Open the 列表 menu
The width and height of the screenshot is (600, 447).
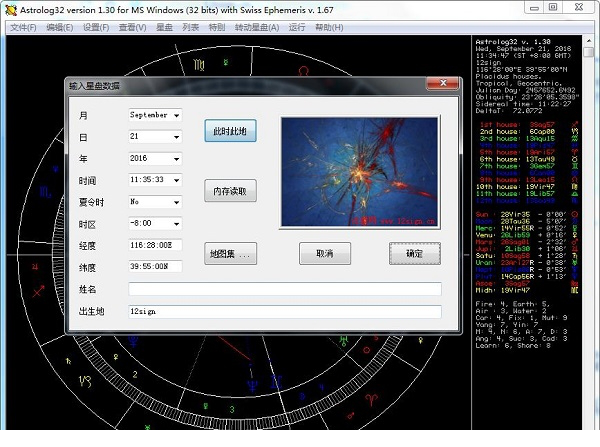coord(191,28)
